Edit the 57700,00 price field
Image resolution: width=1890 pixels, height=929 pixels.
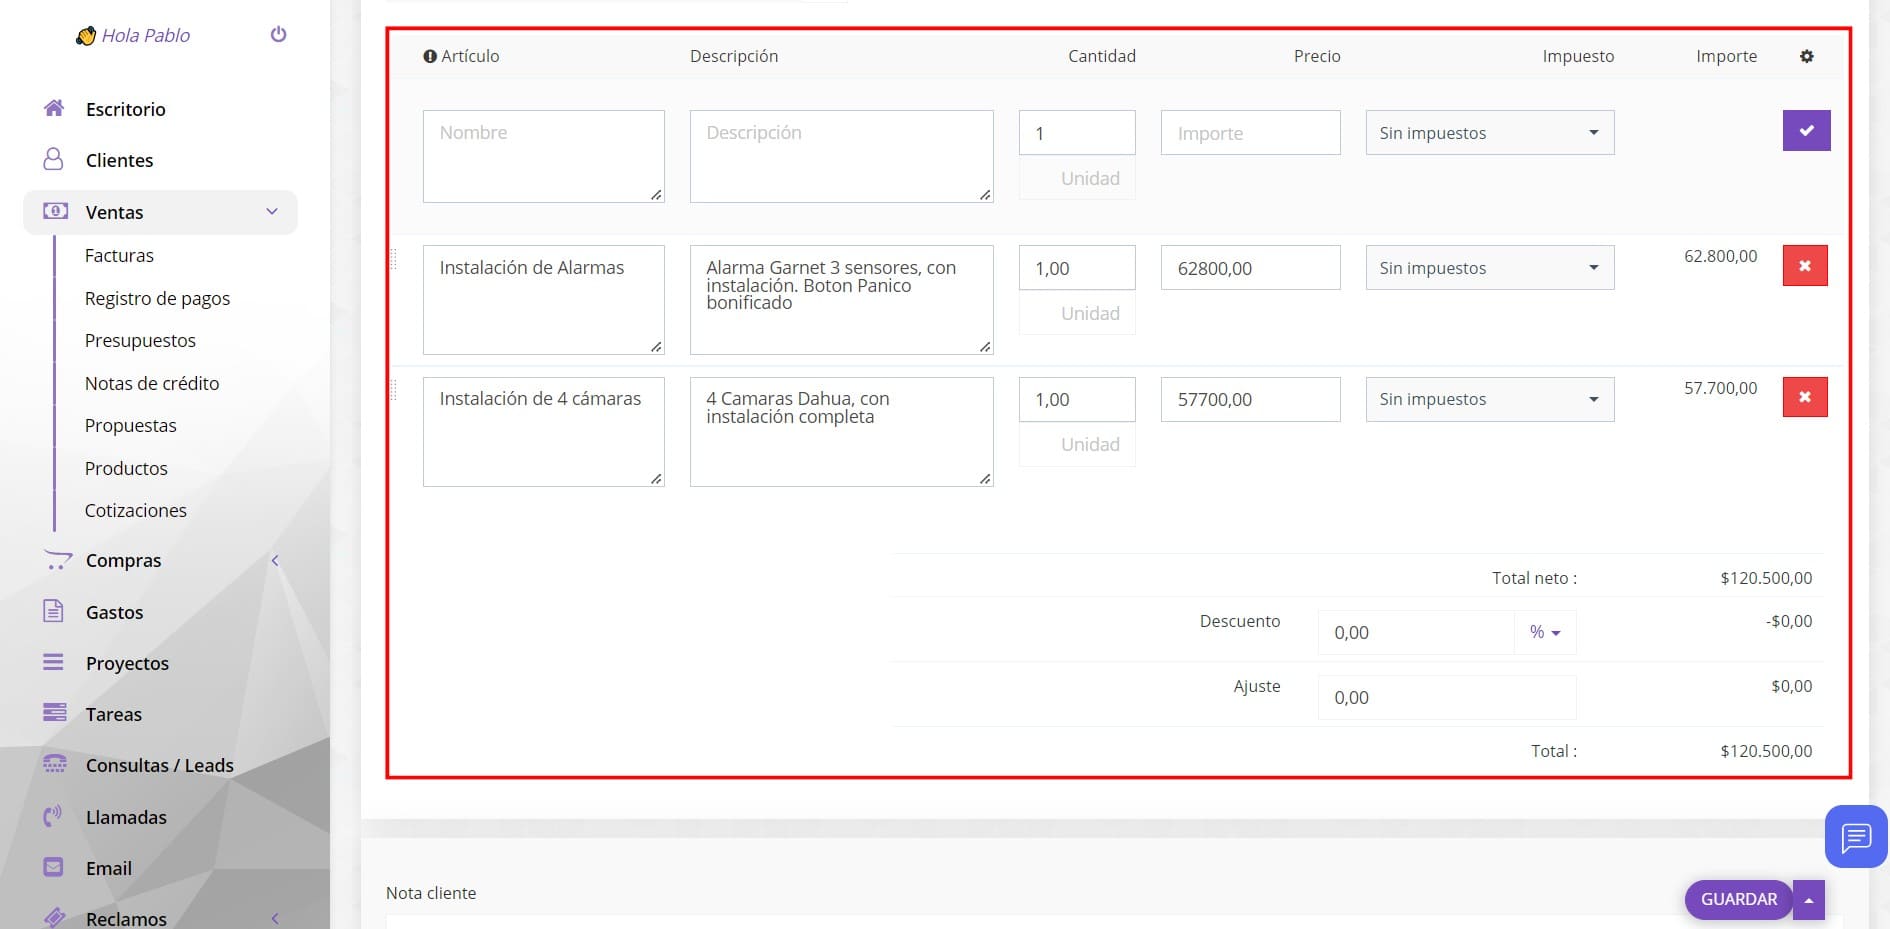(1250, 398)
